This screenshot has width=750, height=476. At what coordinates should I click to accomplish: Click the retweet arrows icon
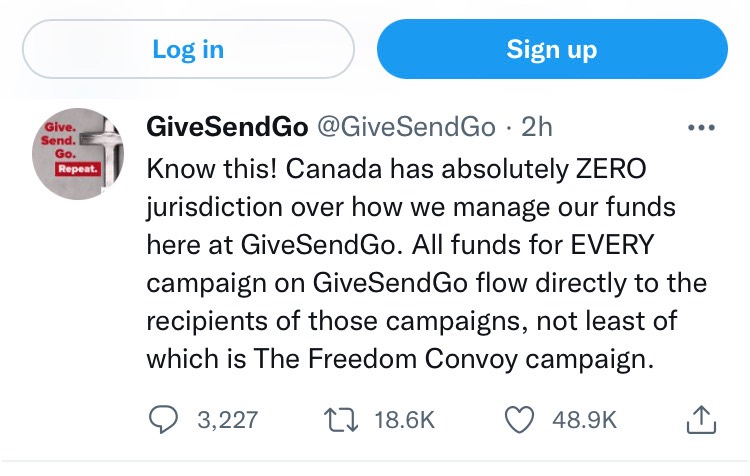point(341,420)
